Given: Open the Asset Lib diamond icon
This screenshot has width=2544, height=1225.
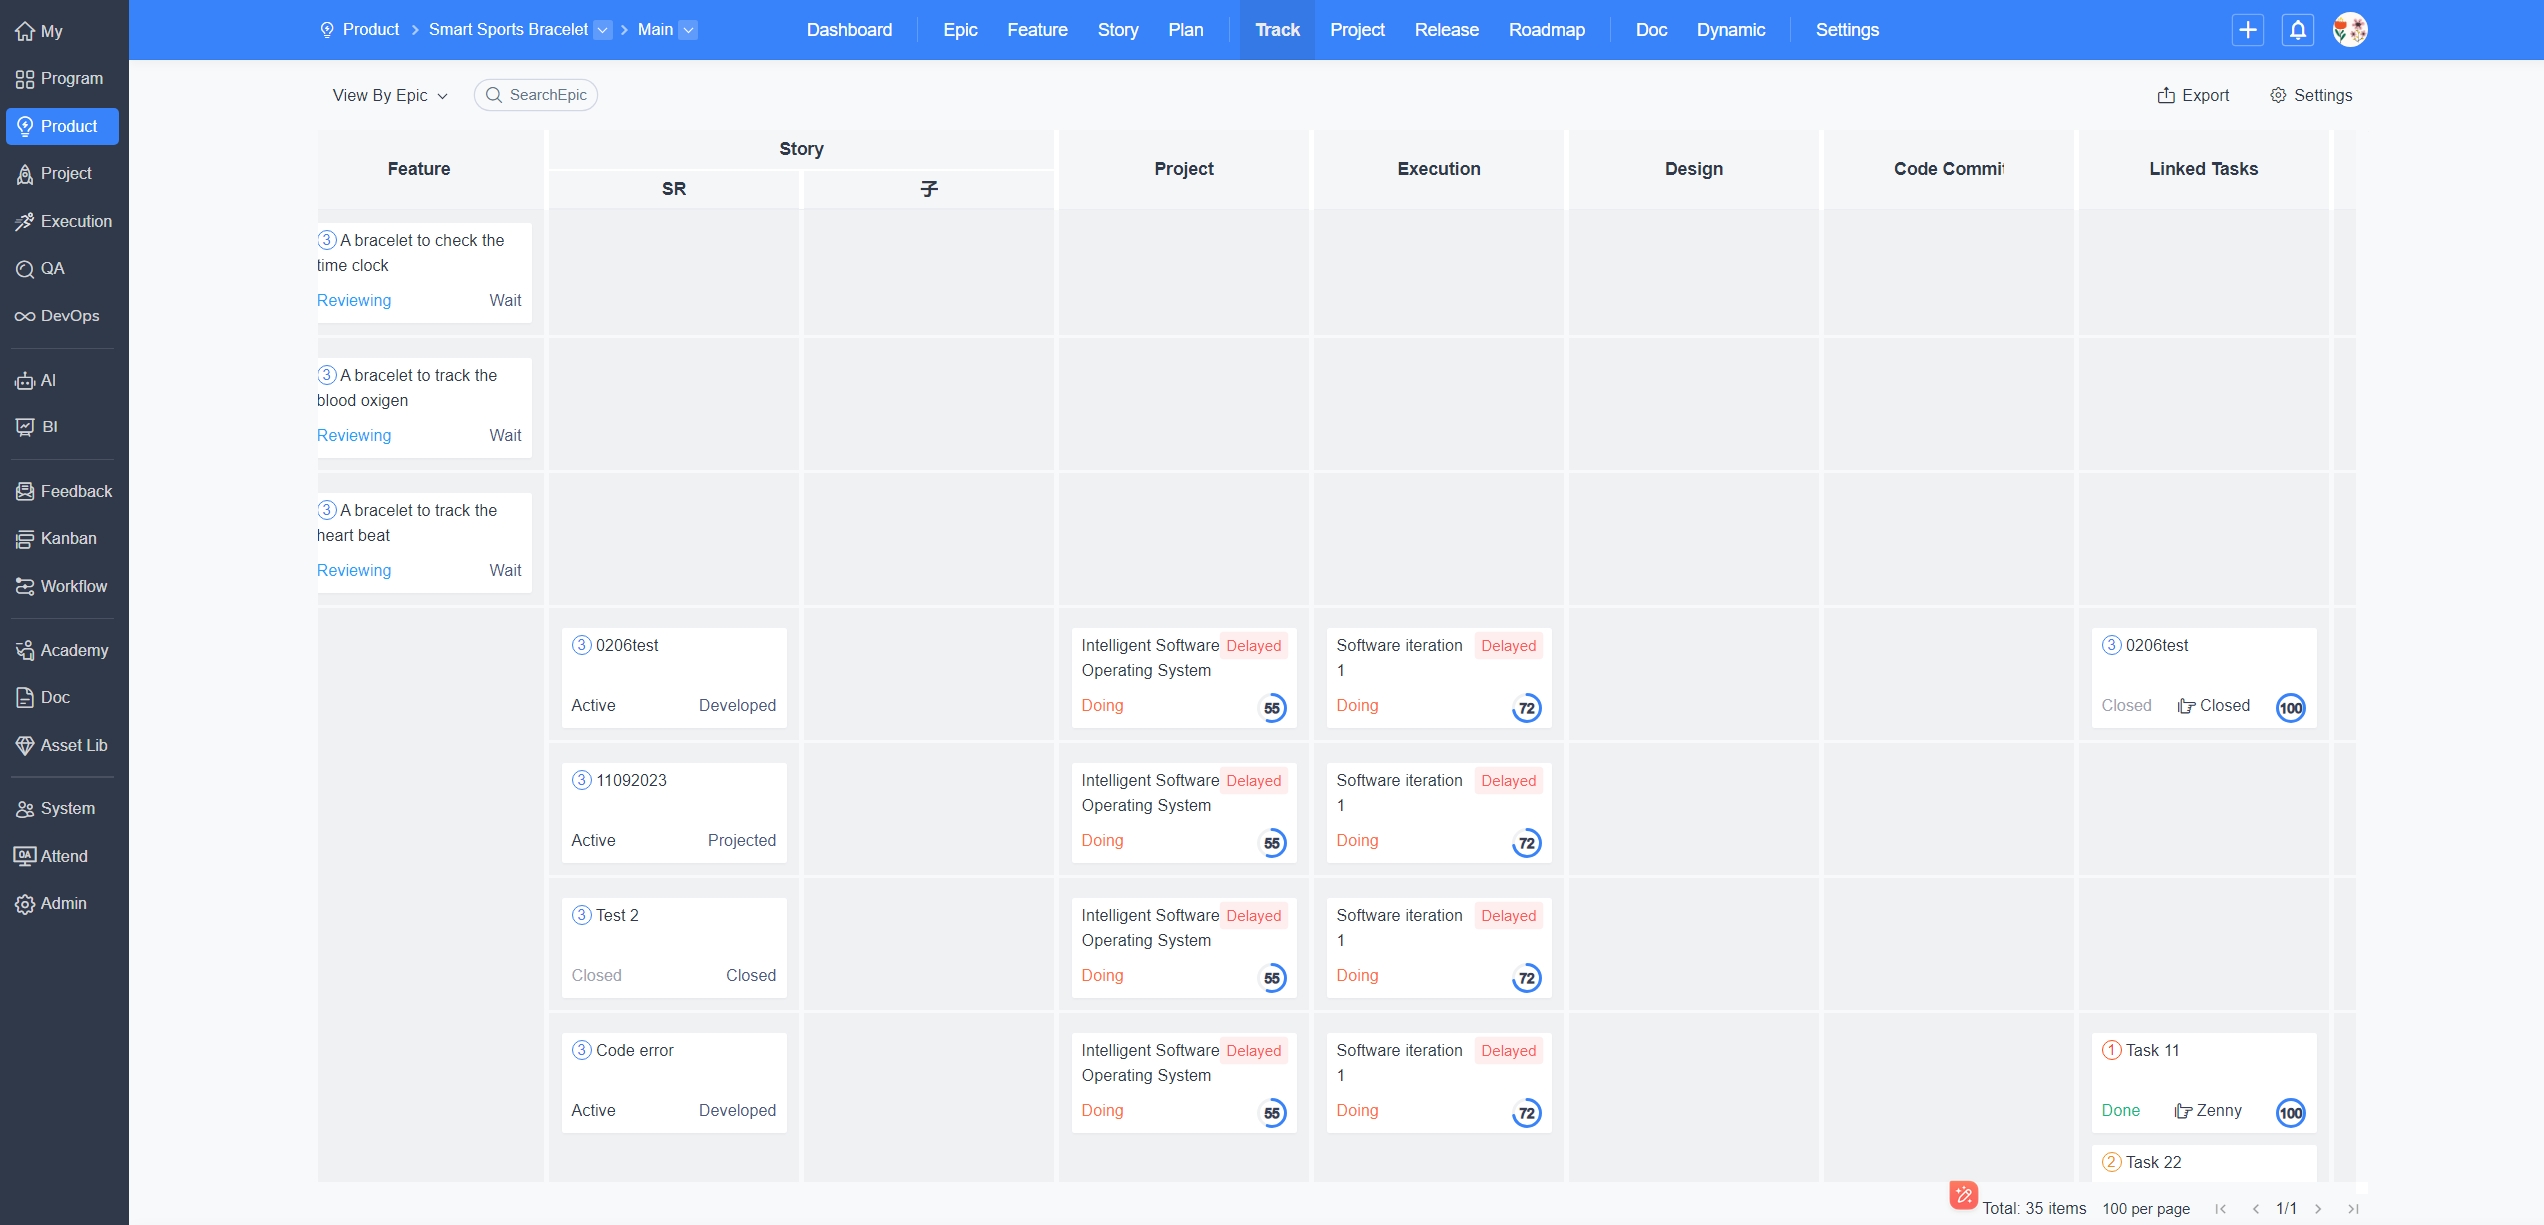Looking at the screenshot, I should coord(25,746).
